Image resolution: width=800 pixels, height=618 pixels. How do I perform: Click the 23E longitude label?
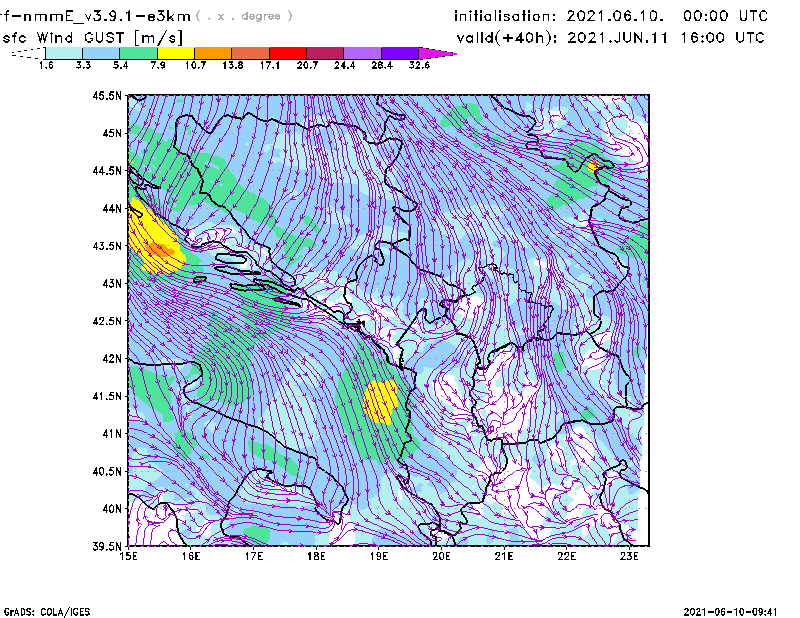coord(629,556)
